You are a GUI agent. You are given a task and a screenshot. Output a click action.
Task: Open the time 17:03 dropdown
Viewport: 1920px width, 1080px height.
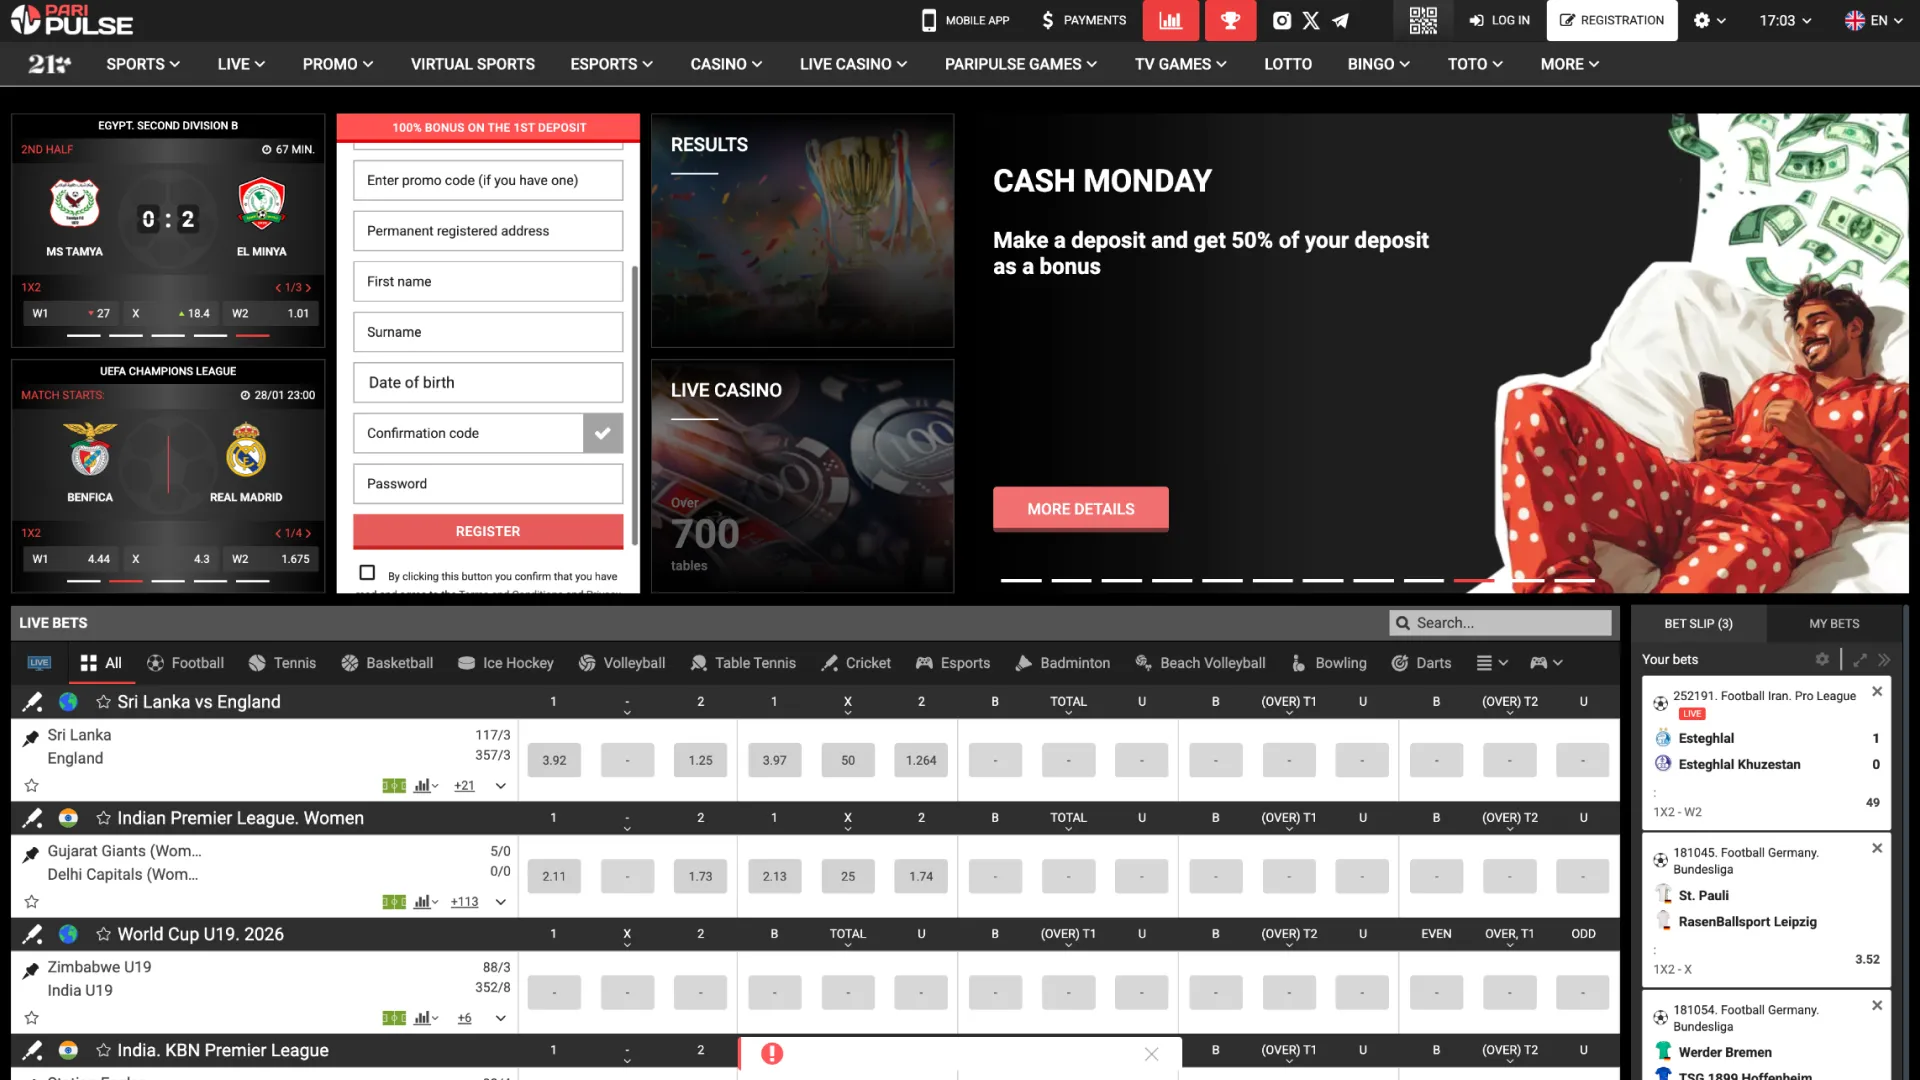pyautogui.click(x=1786, y=20)
